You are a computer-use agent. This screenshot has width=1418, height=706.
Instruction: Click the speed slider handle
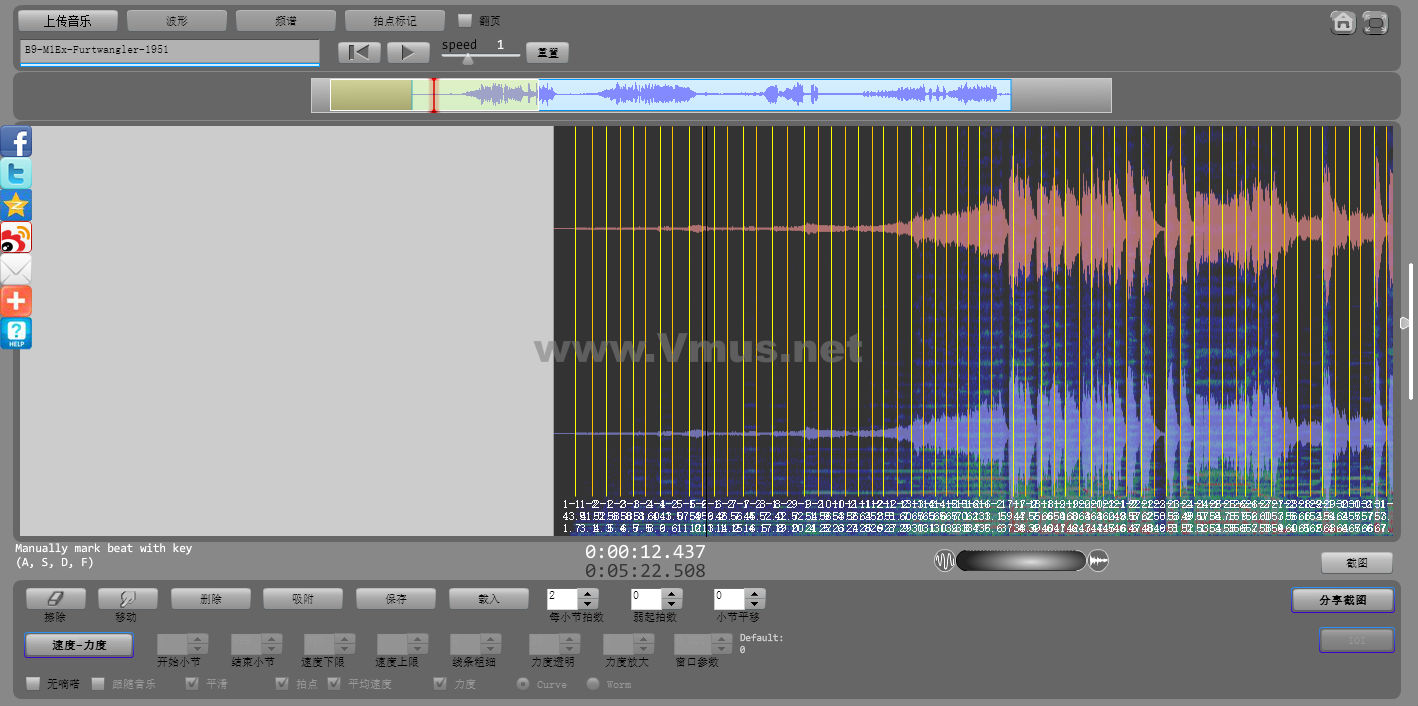pyautogui.click(x=467, y=59)
